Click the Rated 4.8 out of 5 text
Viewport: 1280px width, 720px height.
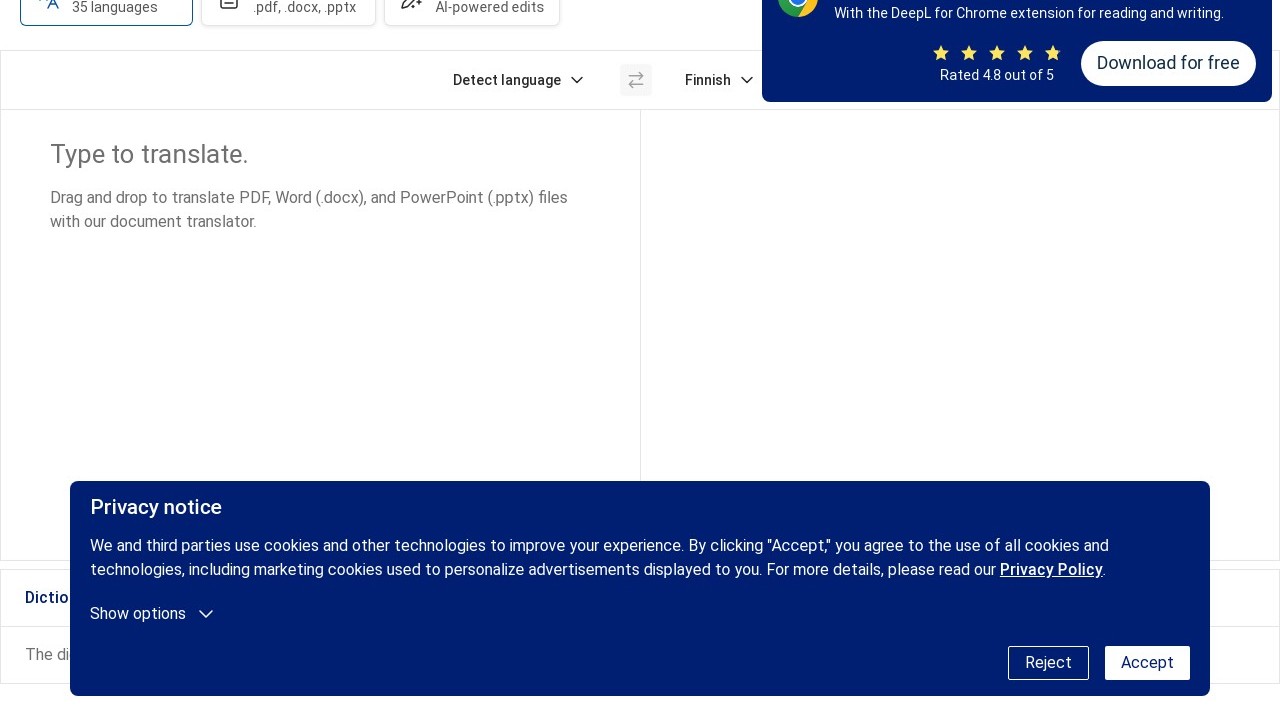[996, 75]
